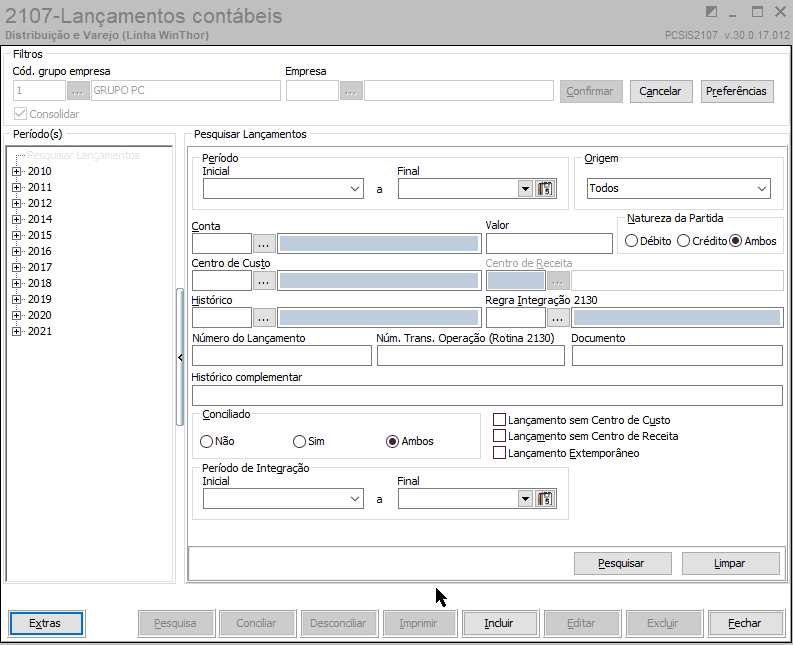Image resolution: width=793 pixels, height=645 pixels.
Task: Open the Origem dropdown showing Todos
Action: pos(762,189)
